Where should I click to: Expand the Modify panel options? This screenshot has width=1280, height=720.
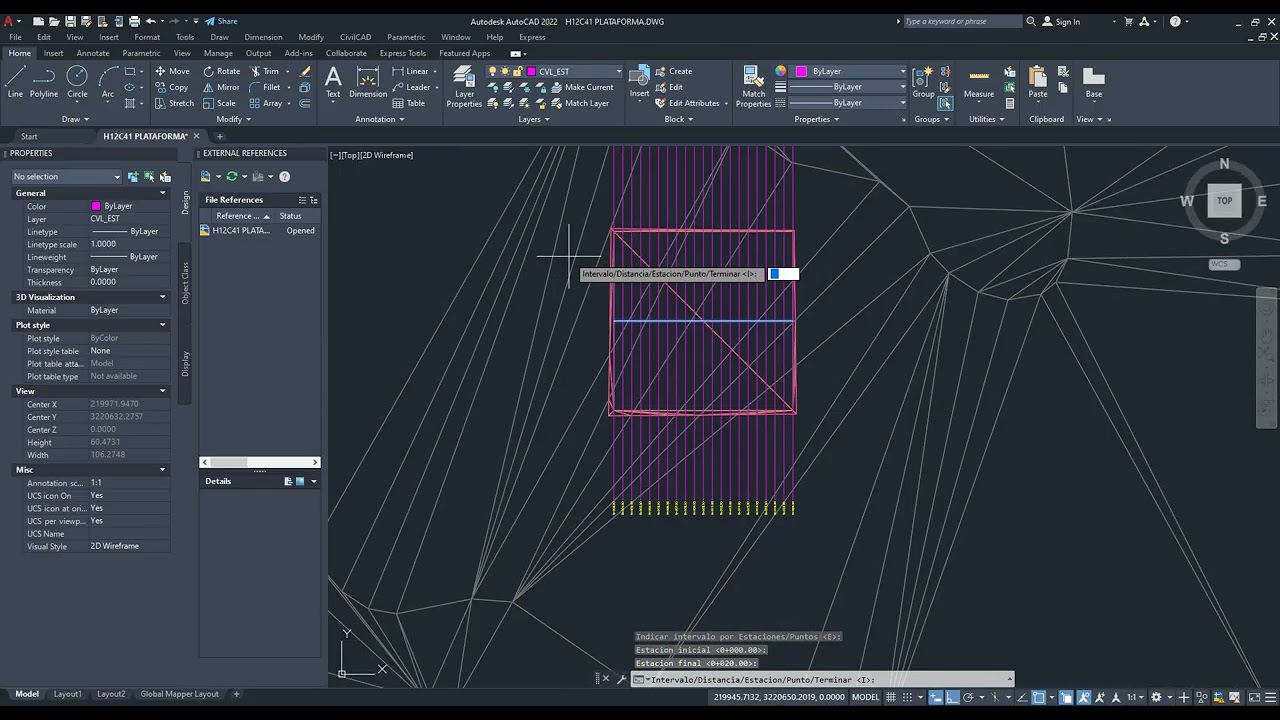(x=233, y=119)
